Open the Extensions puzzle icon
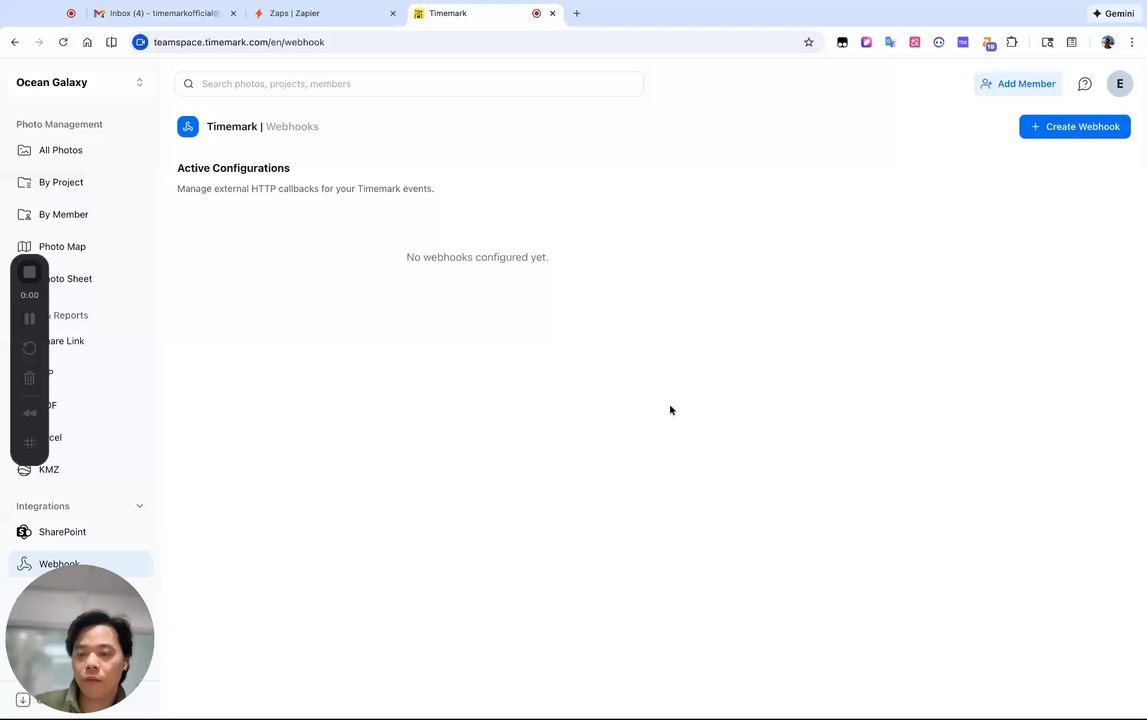This screenshot has height=720, width=1147. tap(1012, 42)
